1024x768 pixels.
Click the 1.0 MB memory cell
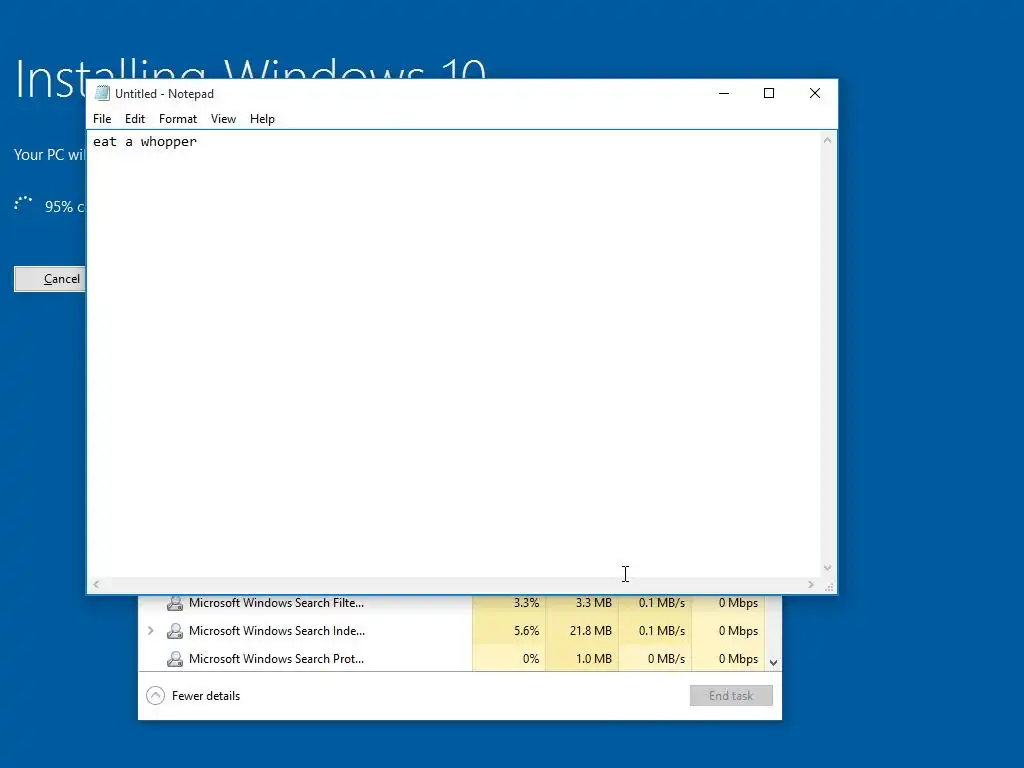[582, 659]
